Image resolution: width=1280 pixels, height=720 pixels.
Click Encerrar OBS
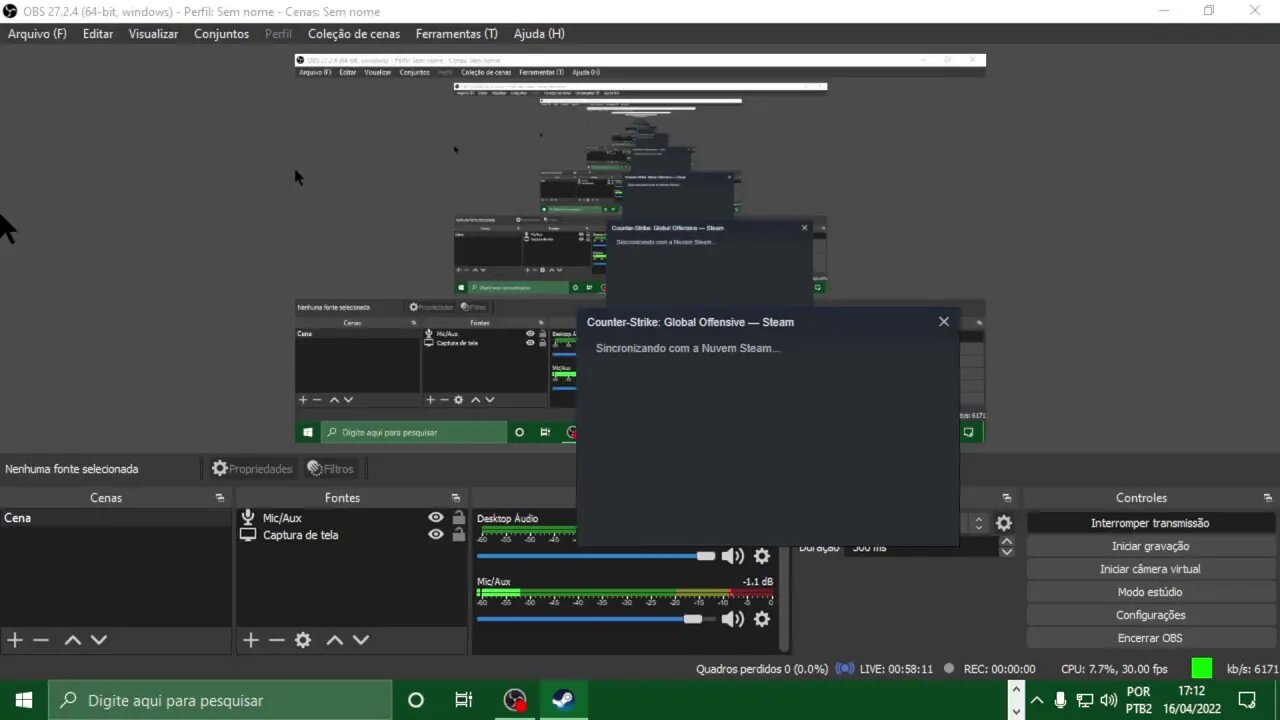coord(1150,638)
